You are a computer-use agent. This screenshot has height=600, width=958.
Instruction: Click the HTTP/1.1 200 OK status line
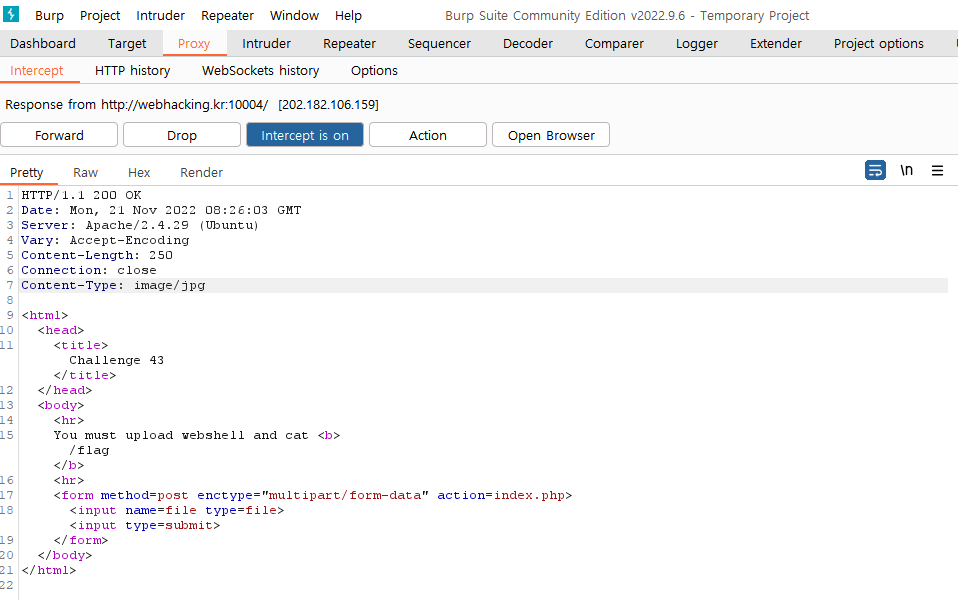81,195
